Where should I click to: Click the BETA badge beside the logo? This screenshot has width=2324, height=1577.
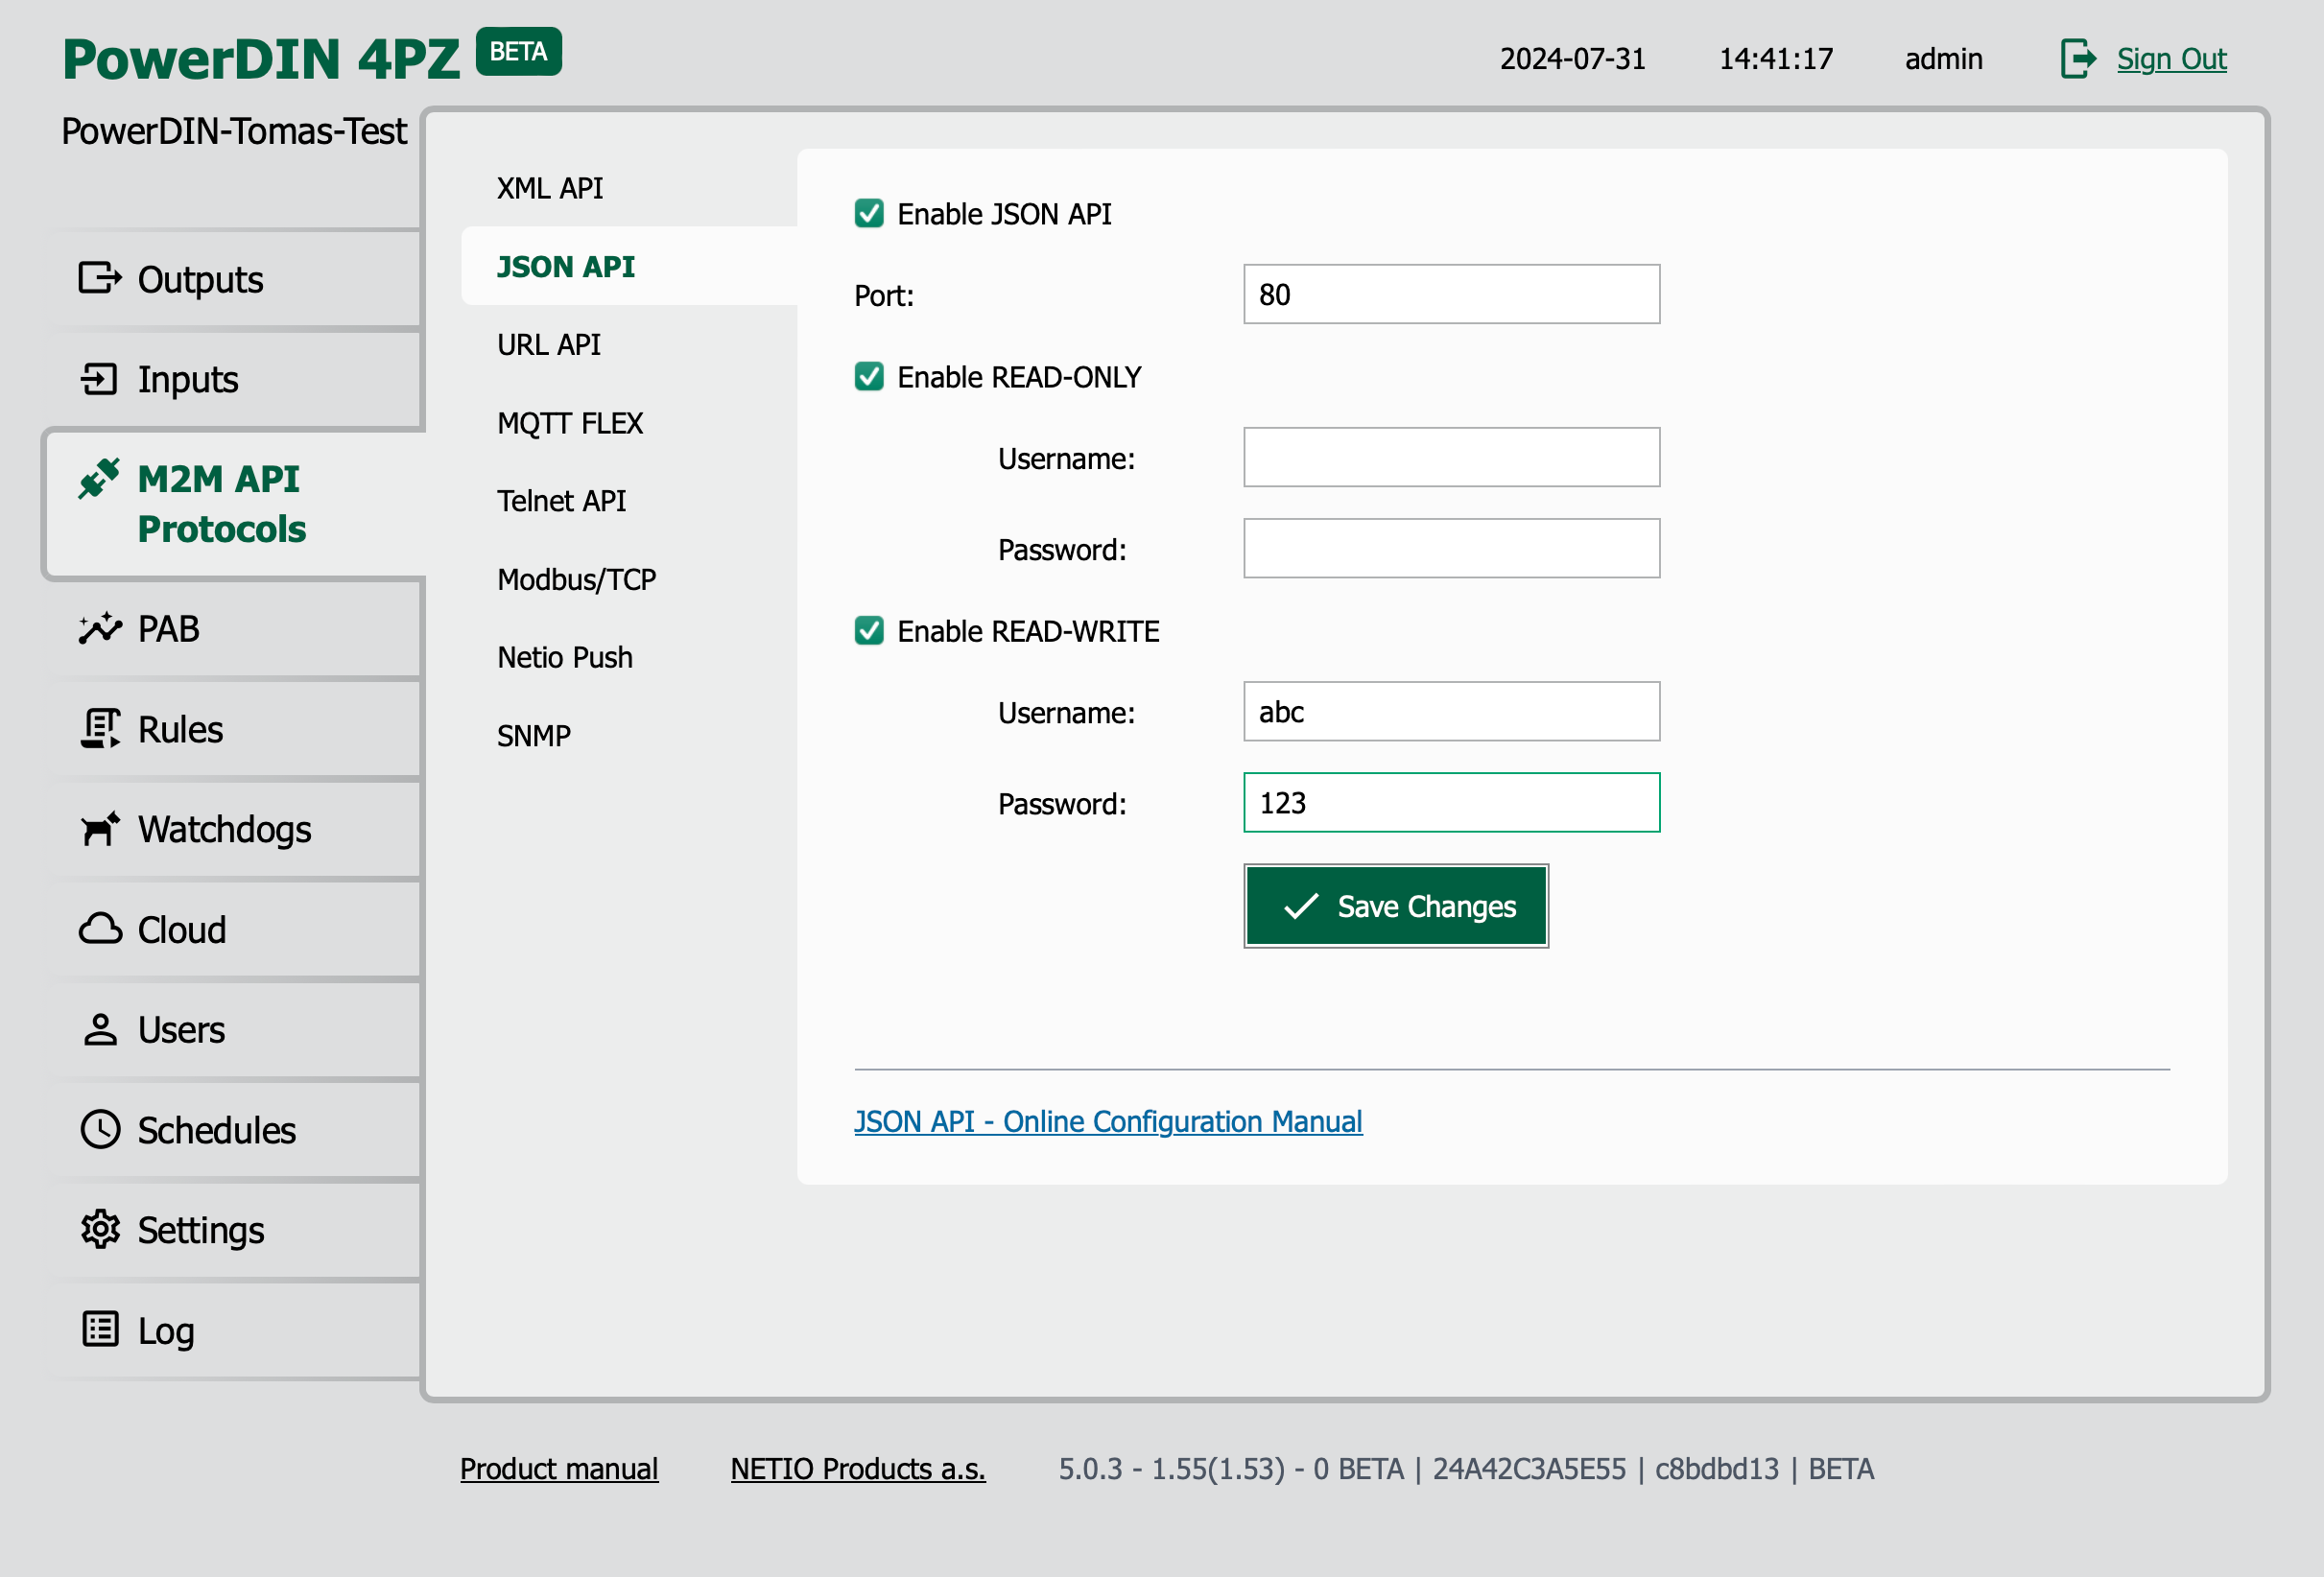(x=518, y=52)
